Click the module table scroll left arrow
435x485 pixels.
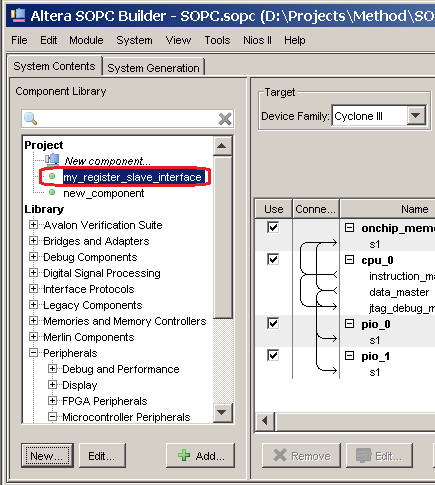point(265,421)
